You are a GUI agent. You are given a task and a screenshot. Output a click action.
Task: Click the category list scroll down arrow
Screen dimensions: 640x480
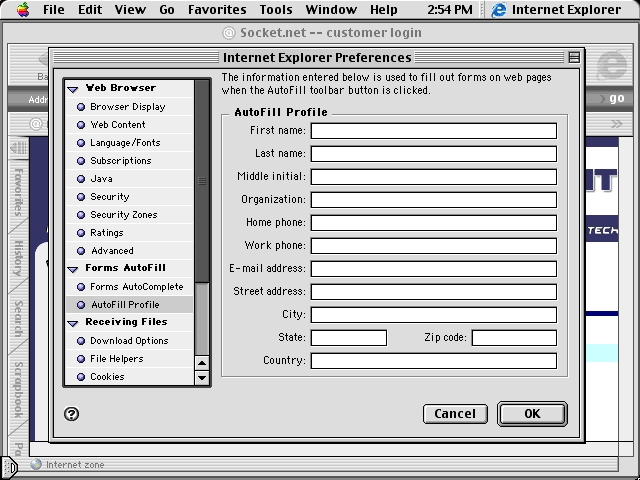202,378
